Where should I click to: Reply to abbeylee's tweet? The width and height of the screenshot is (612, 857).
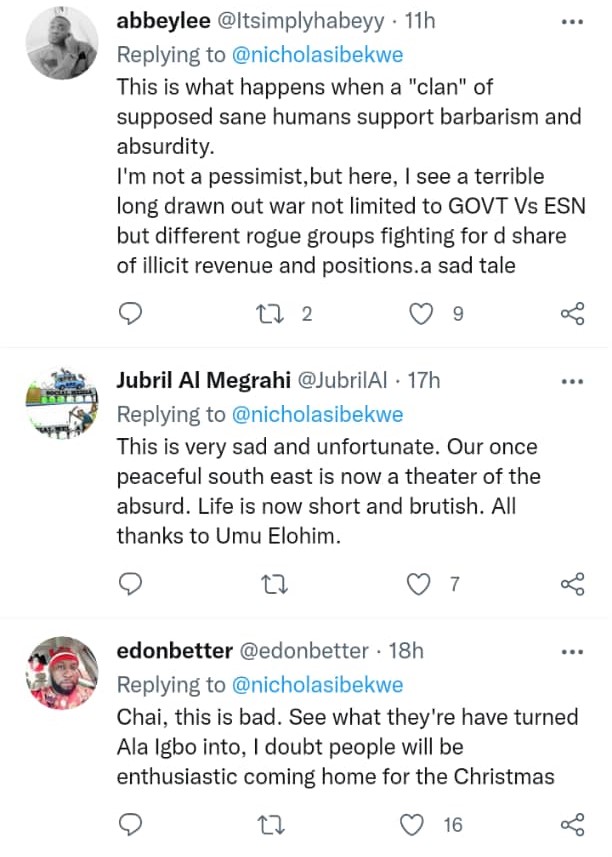pyautogui.click(x=131, y=314)
